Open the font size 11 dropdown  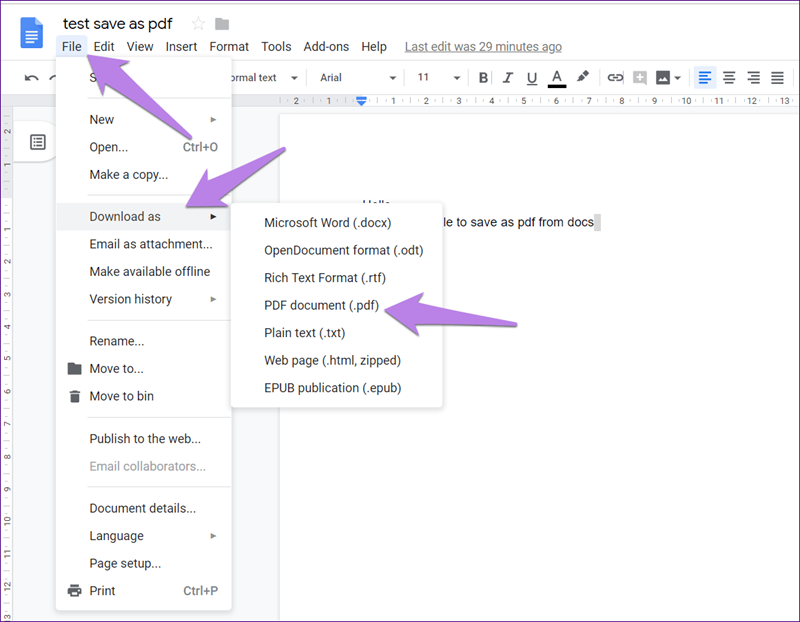[438, 78]
